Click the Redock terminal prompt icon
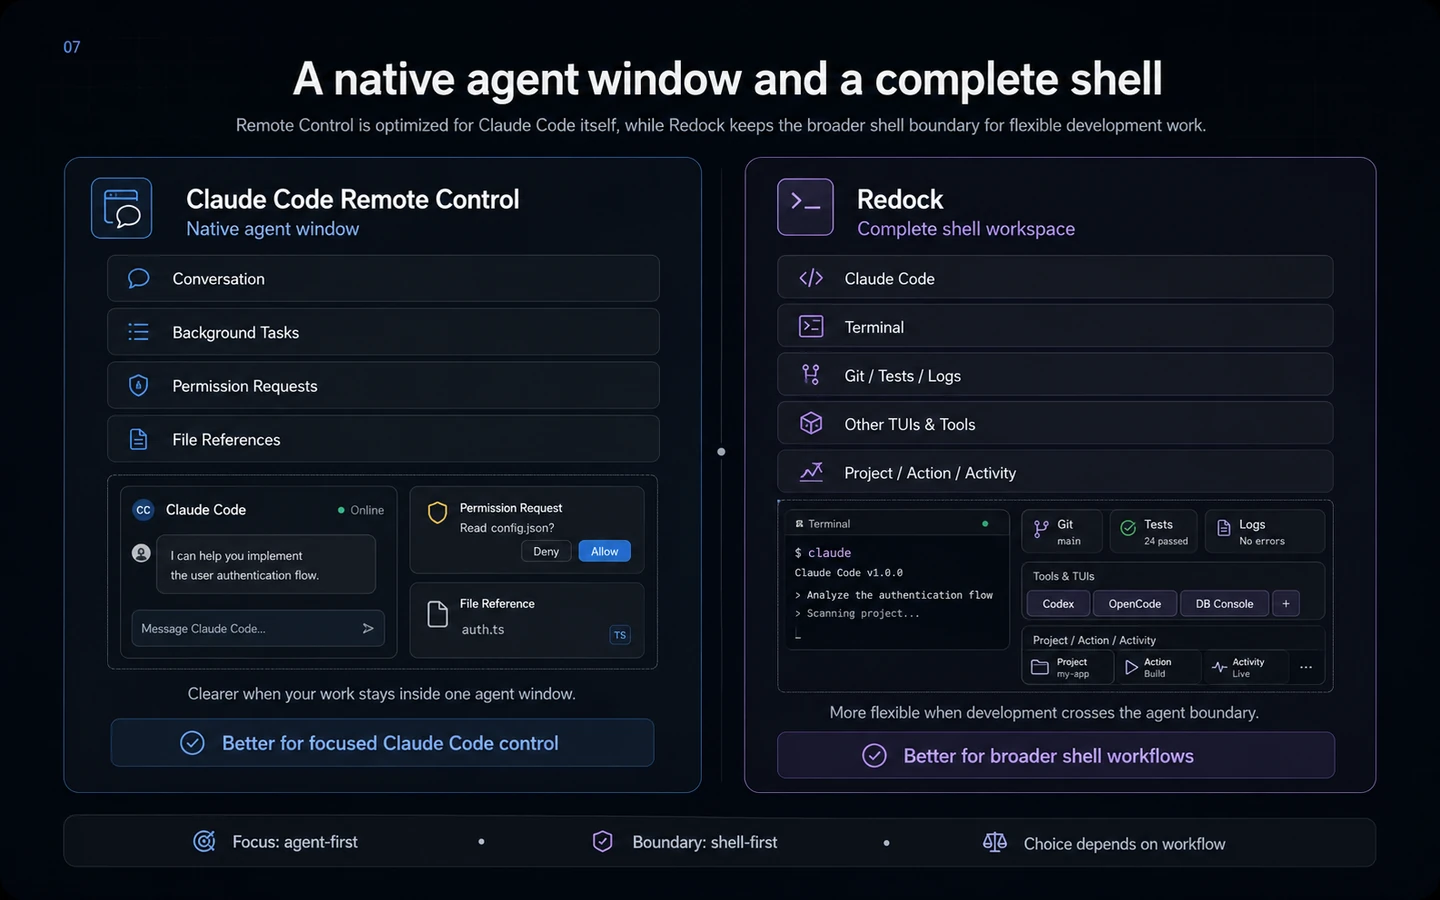This screenshot has width=1440, height=900. tap(805, 207)
